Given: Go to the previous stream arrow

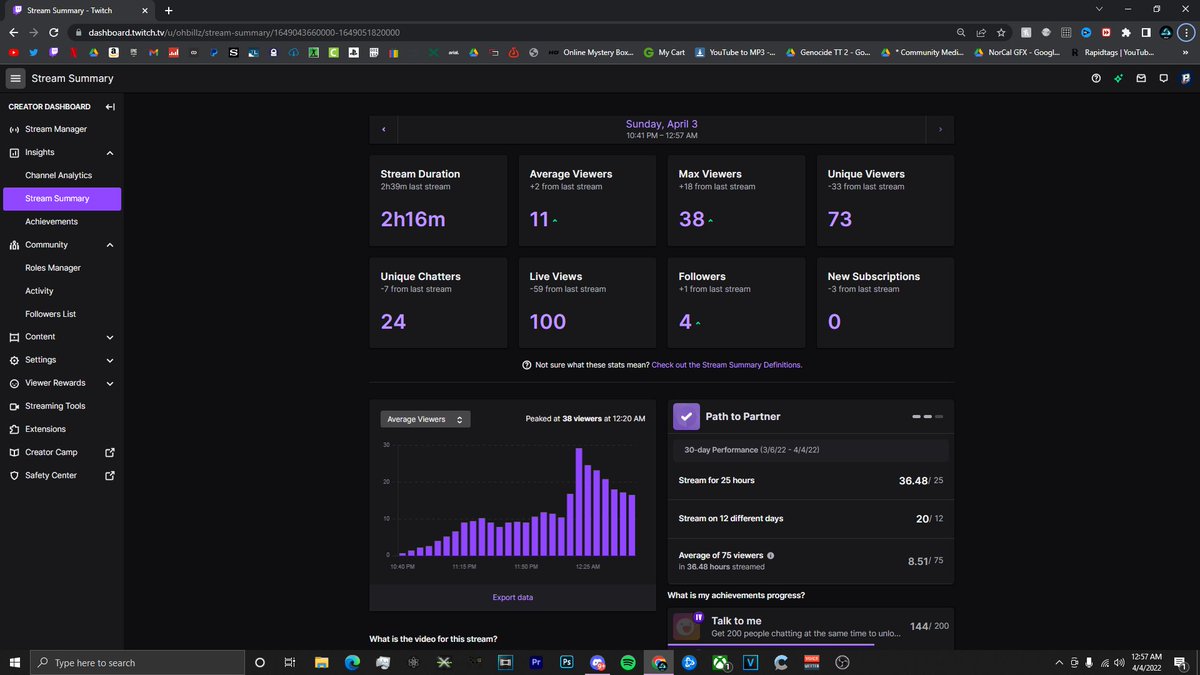Looking at the screenshot, I should click(x=384, y=130).
